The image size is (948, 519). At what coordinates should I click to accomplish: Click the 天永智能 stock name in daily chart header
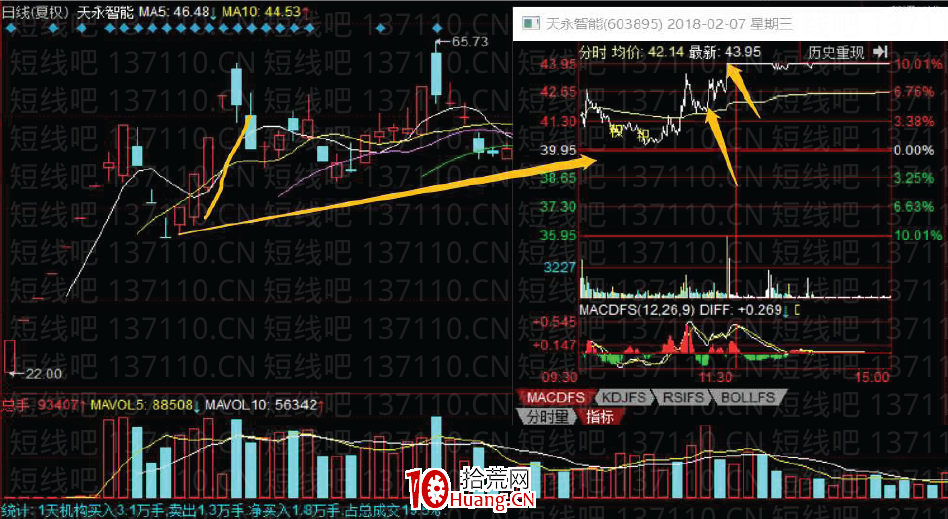[105, 12]
